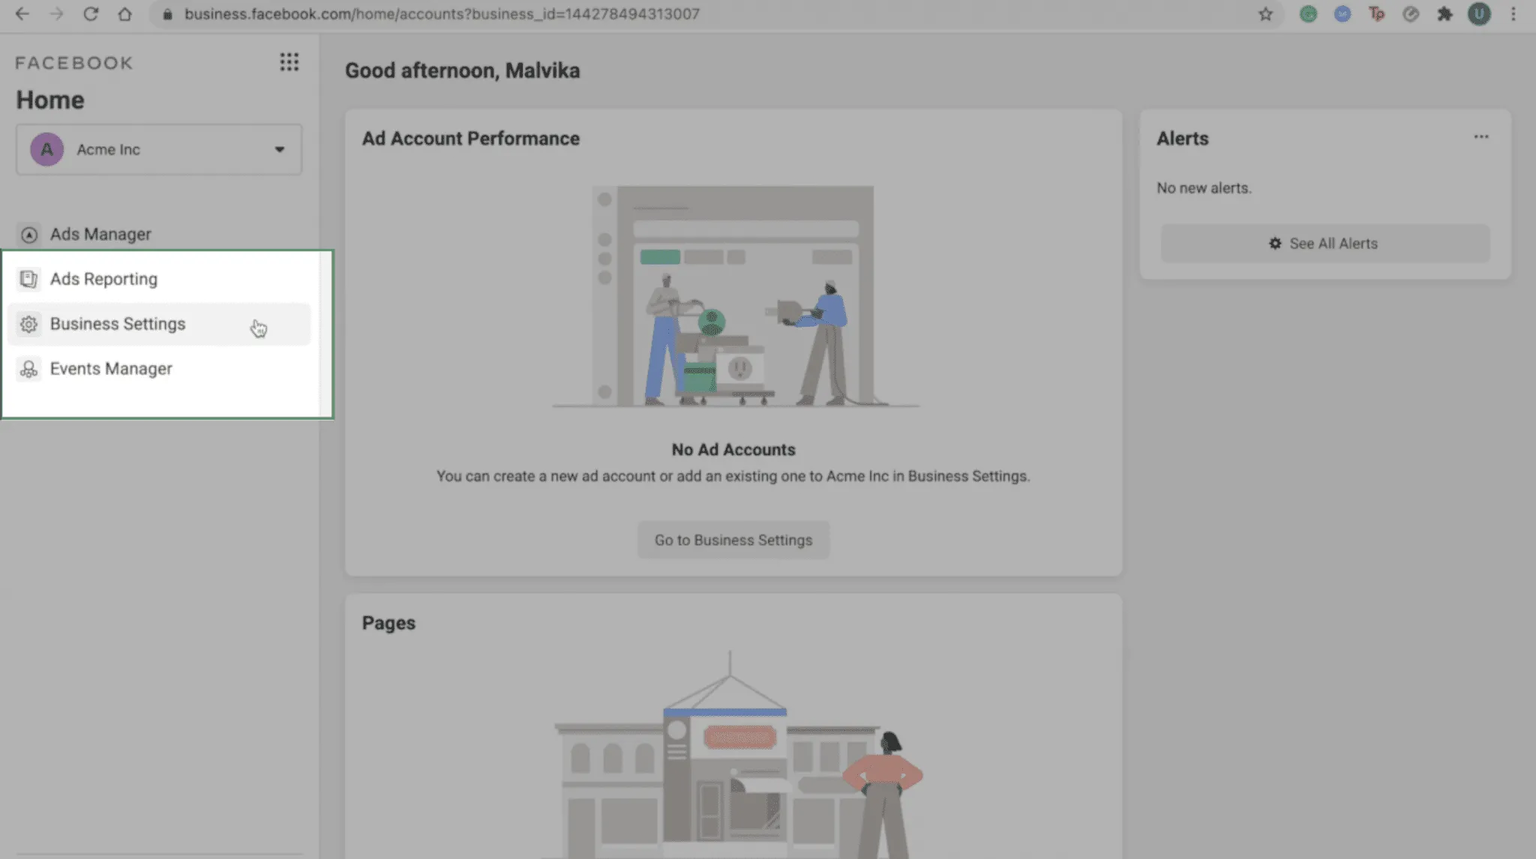Open the Alerts three-dot options menu

click(1481, 137)
